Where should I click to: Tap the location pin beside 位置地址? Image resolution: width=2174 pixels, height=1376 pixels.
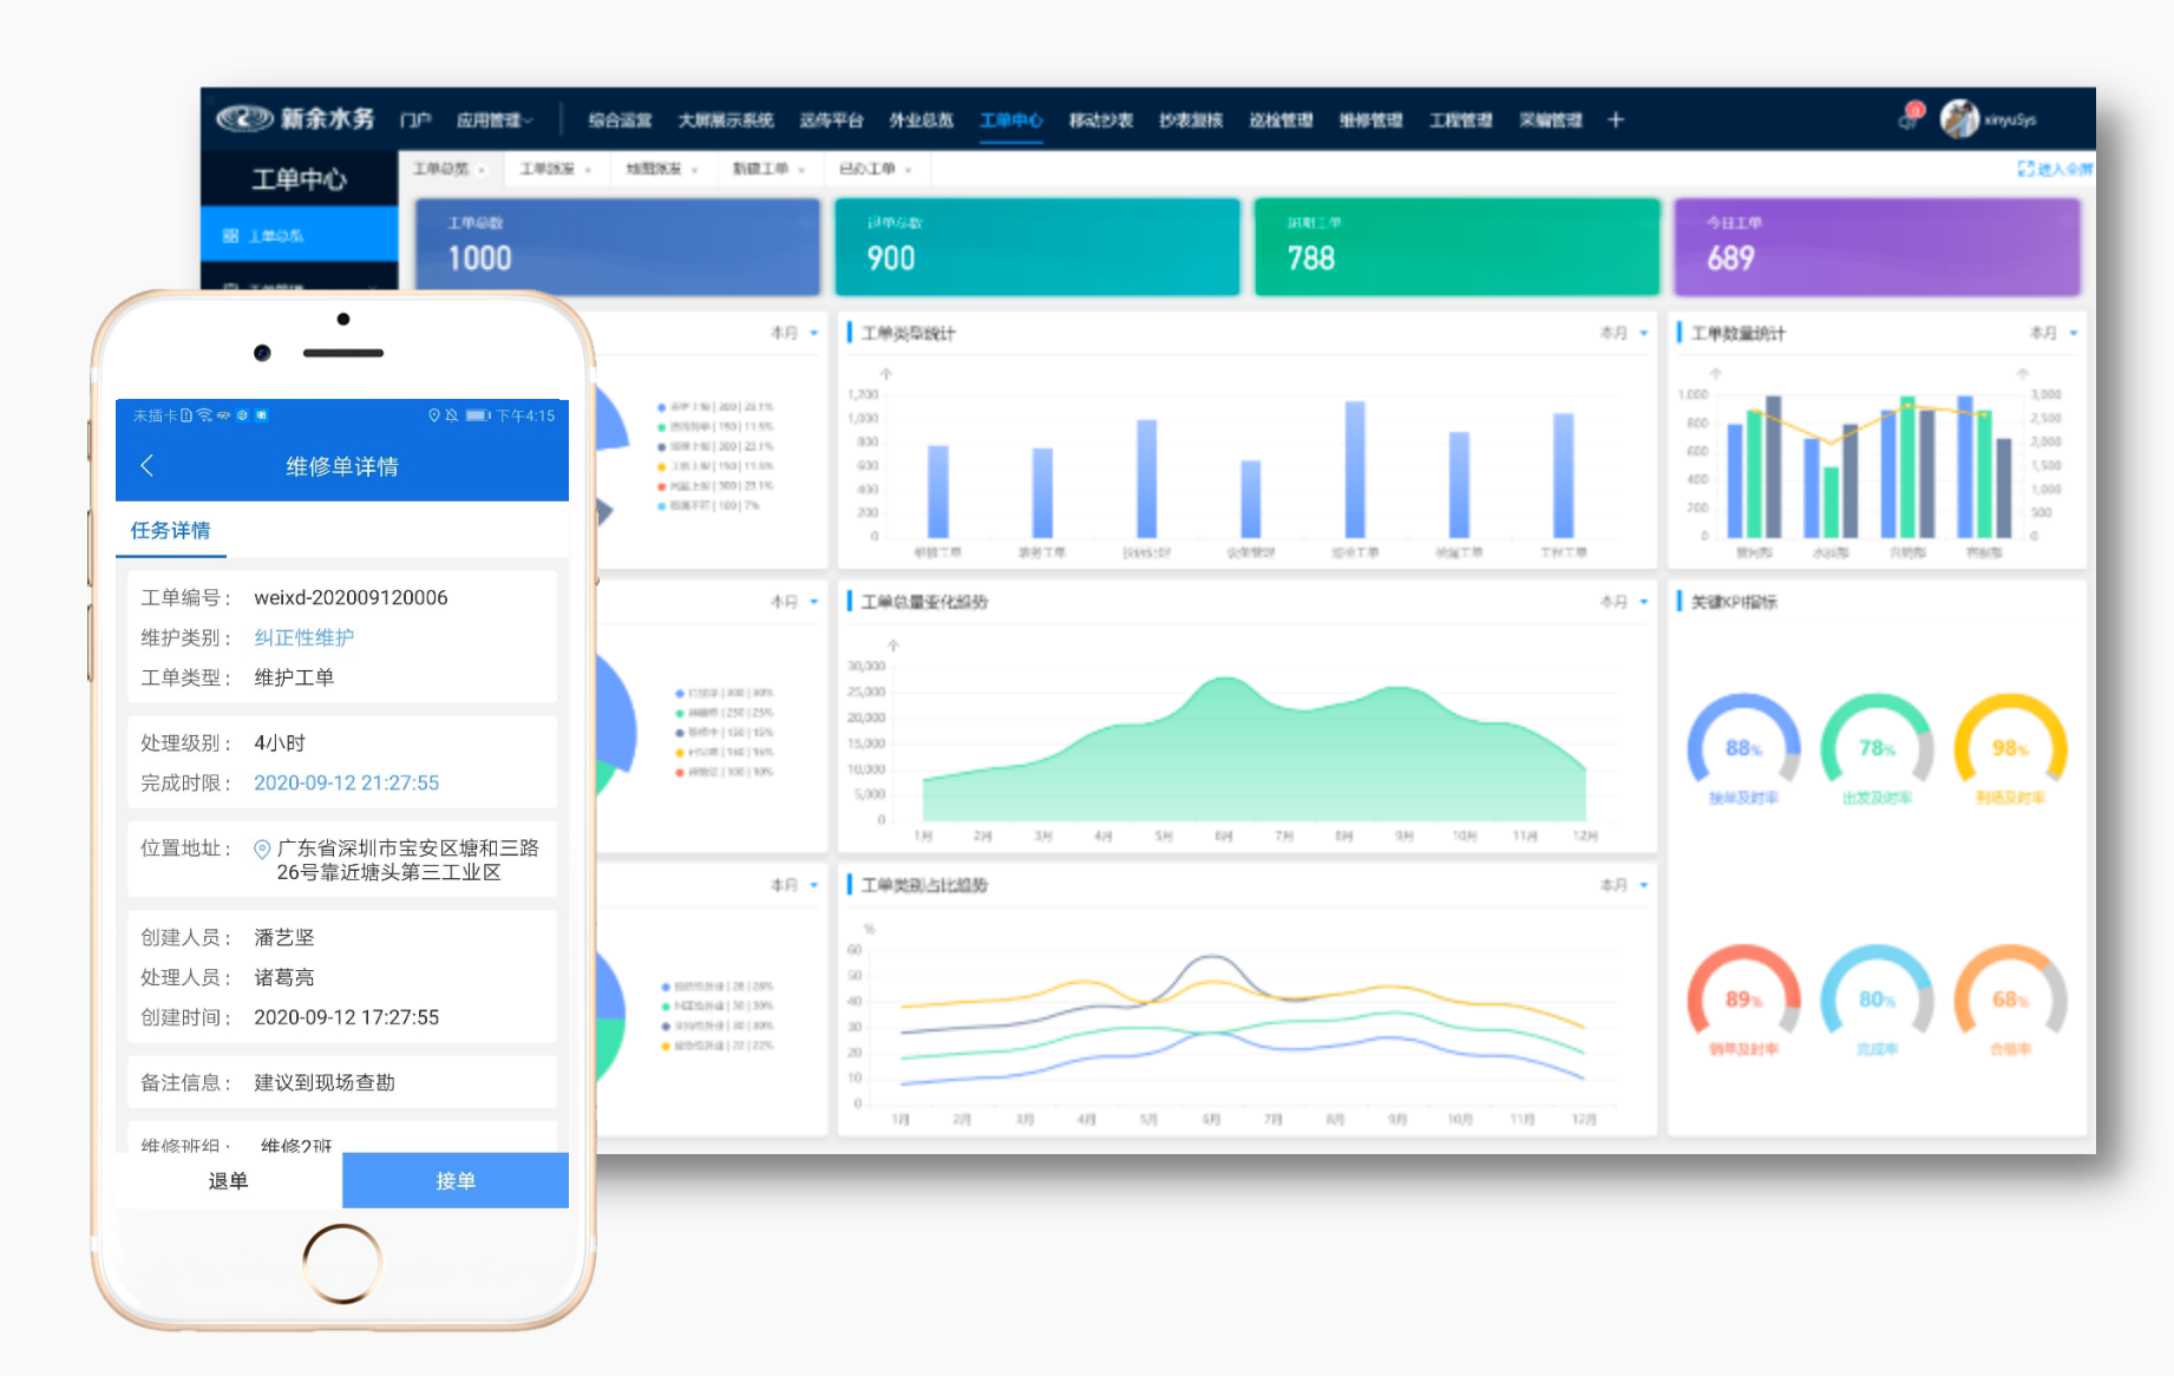pyautogui.click(x=262, y=849)
